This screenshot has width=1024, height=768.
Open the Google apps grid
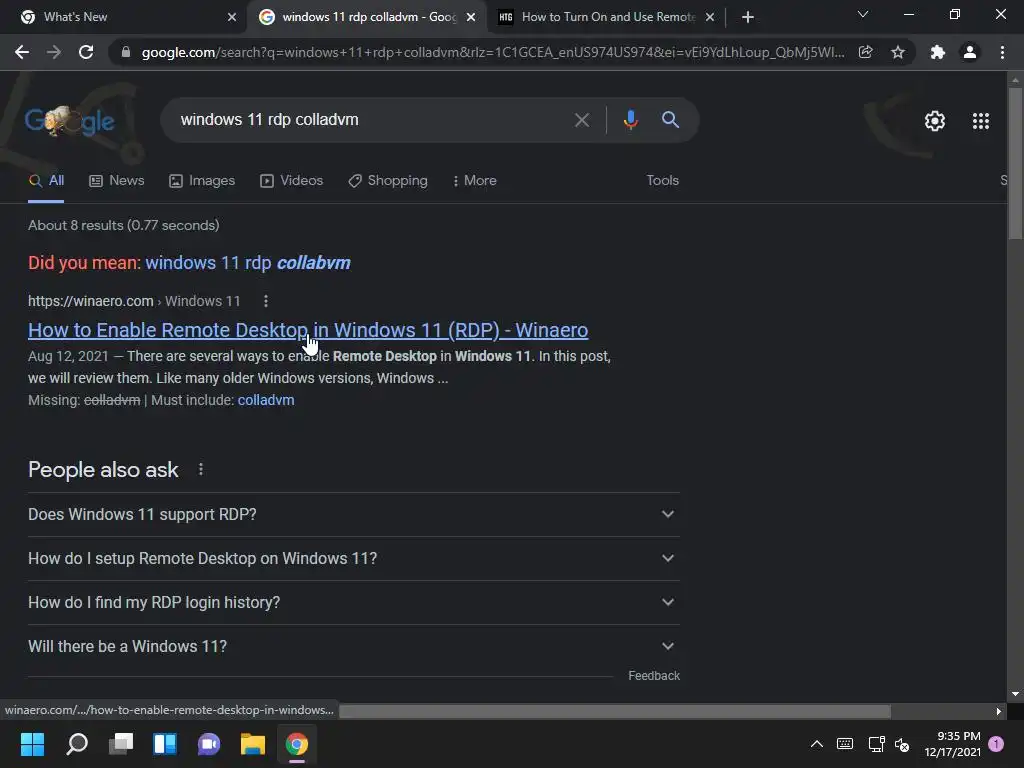[980, 121]
